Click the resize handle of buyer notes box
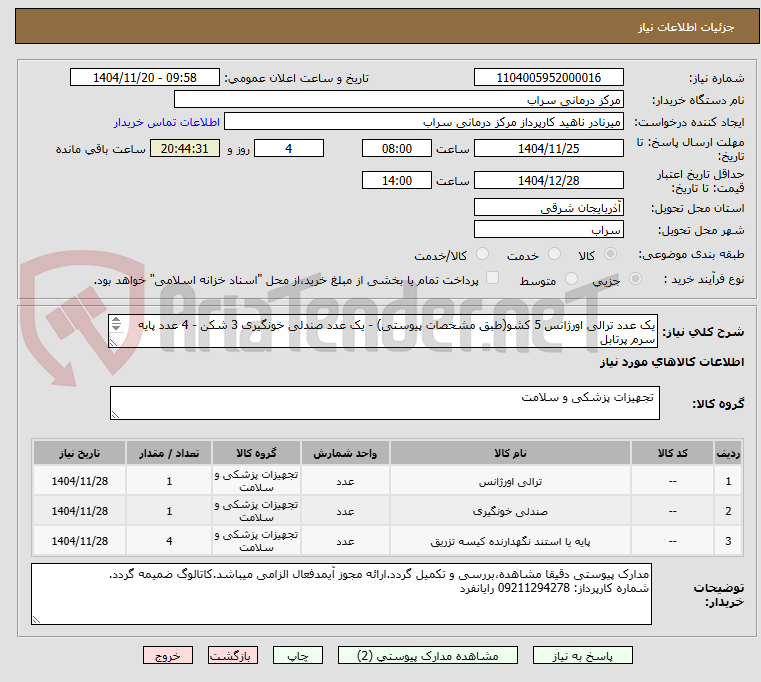Image resolution: width=761 pixels, height=682 pixels. tap(36, 620)
